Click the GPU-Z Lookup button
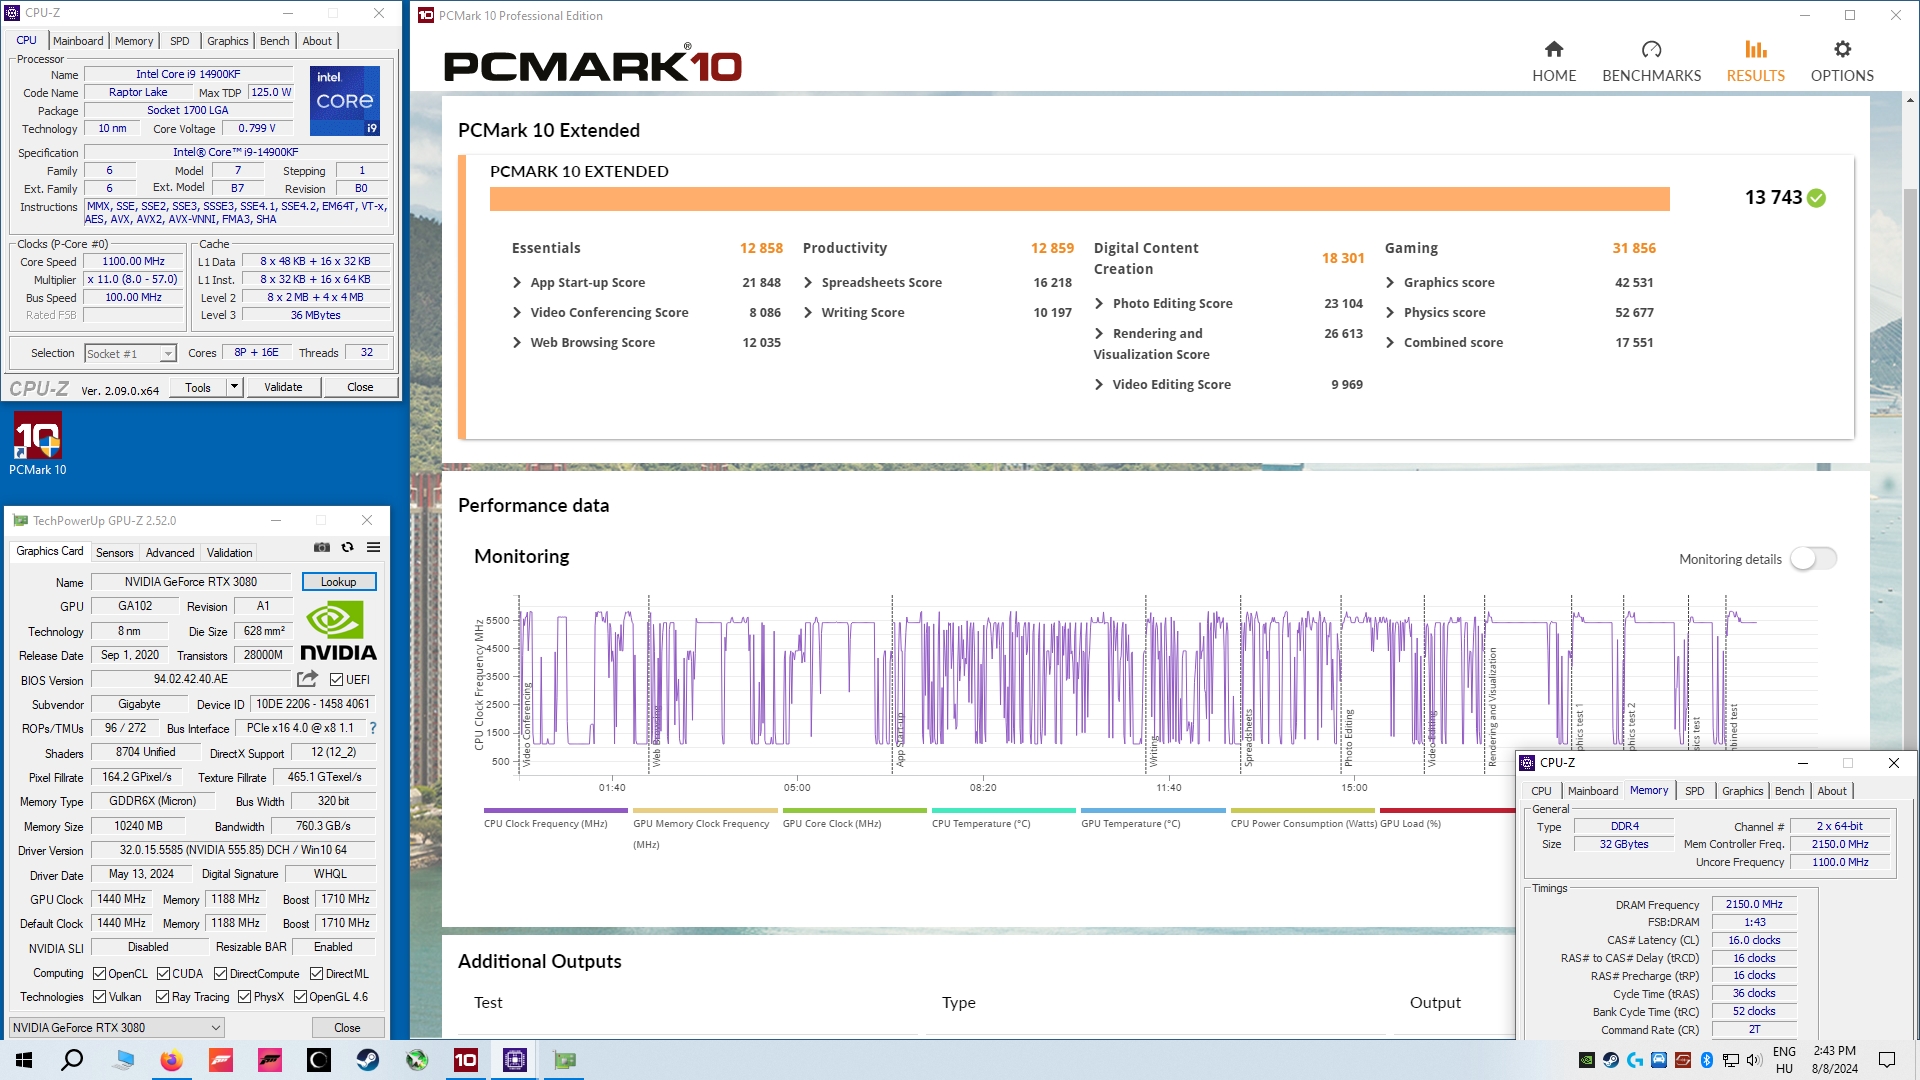Viewport: 1920px width, 1080px height. point(339,582)
